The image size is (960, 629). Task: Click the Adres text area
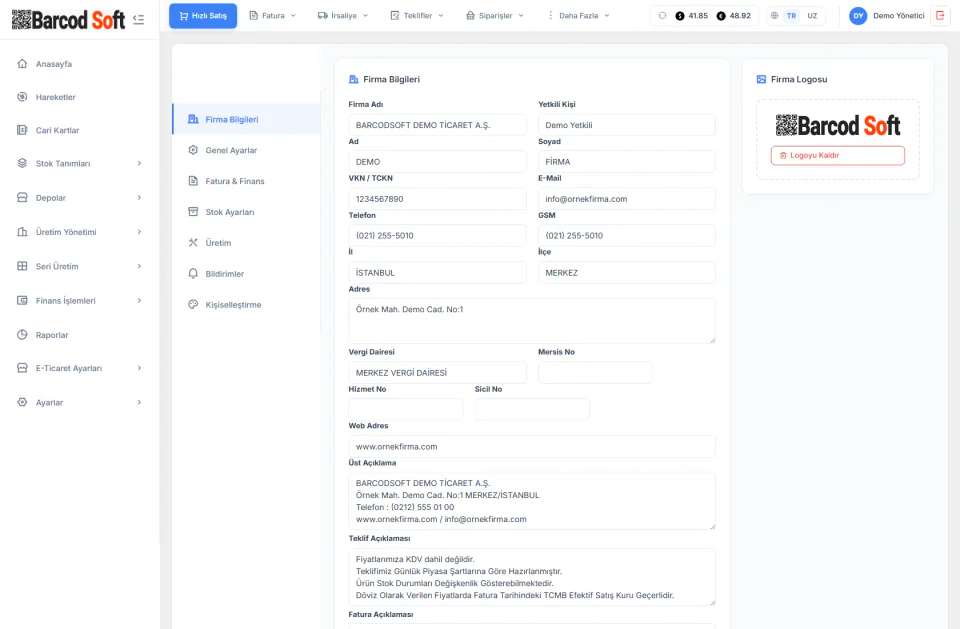tap(532, 321)
